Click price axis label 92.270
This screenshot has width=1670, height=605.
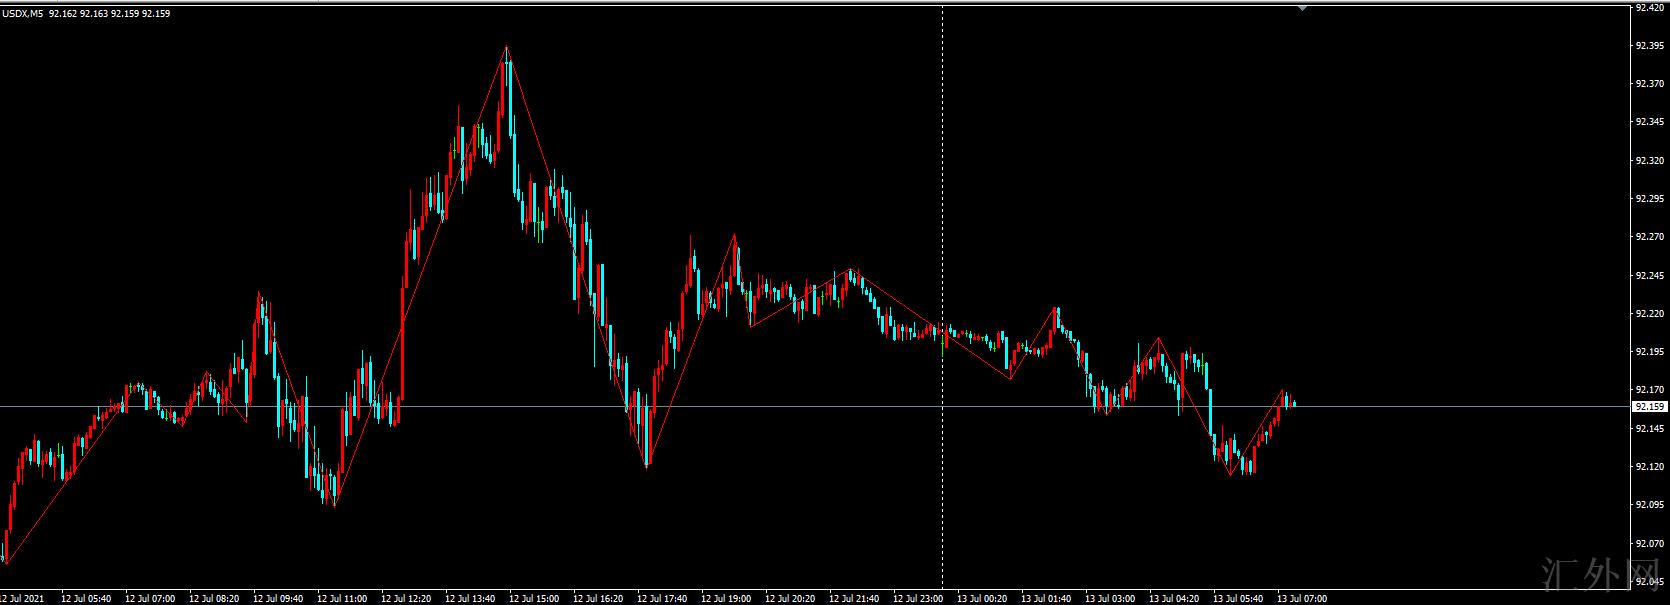[x=1650, y=237]
